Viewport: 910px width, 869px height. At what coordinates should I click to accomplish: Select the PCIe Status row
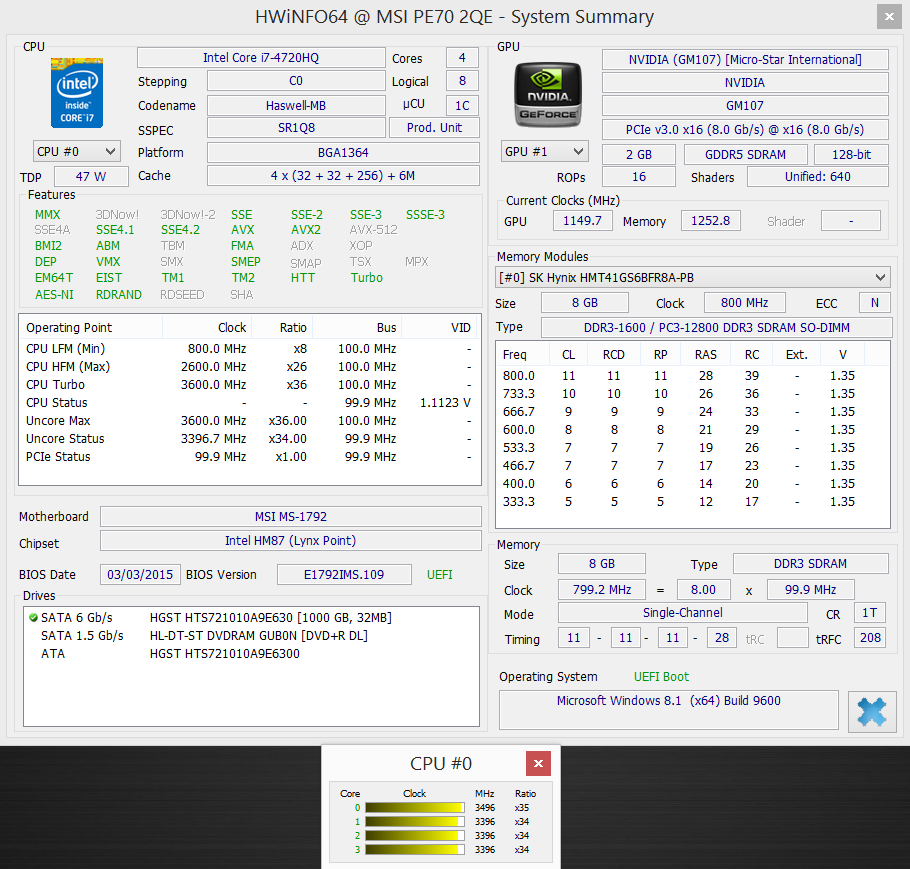[250, 457]
